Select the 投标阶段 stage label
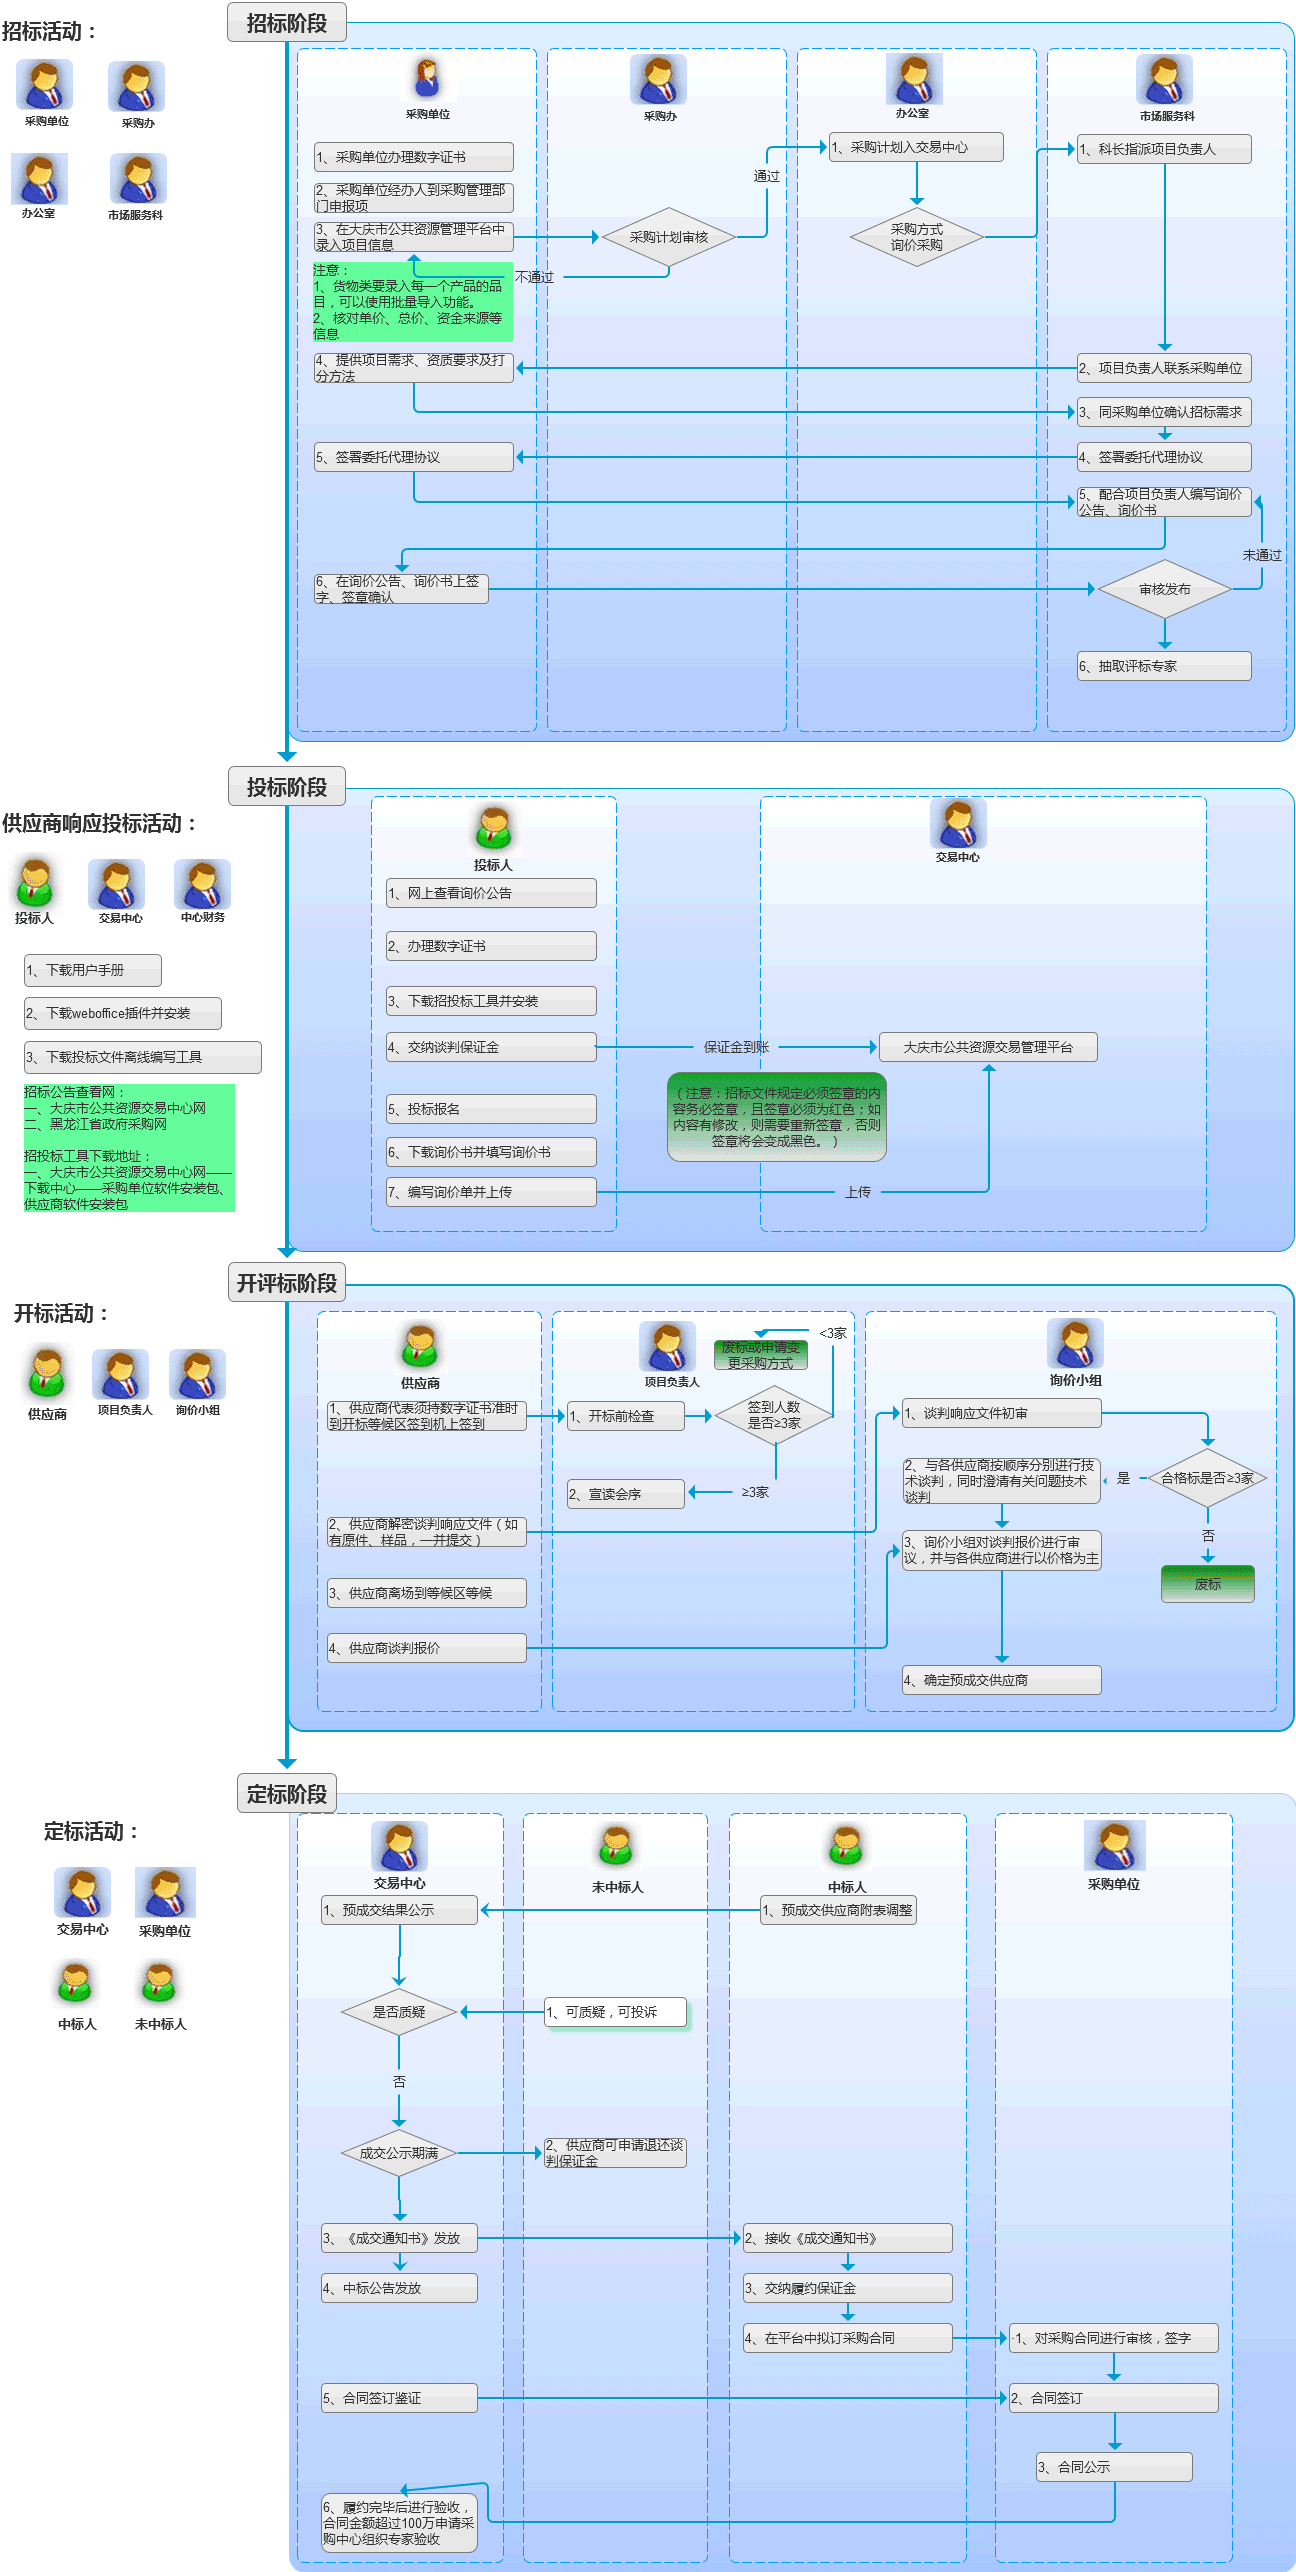 (x=287, y=787)
